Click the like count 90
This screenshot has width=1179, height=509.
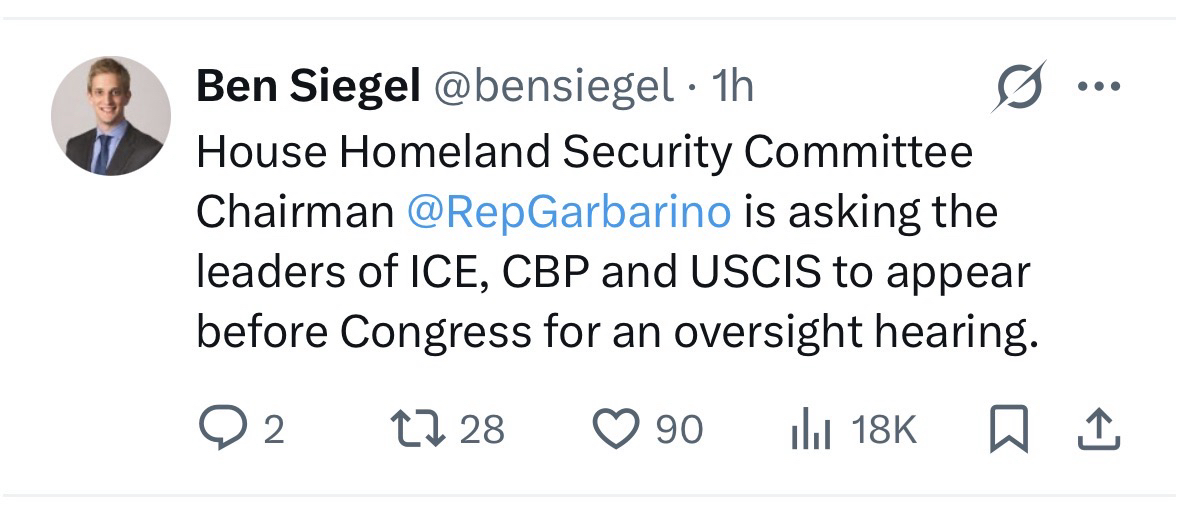coord(679,430)
